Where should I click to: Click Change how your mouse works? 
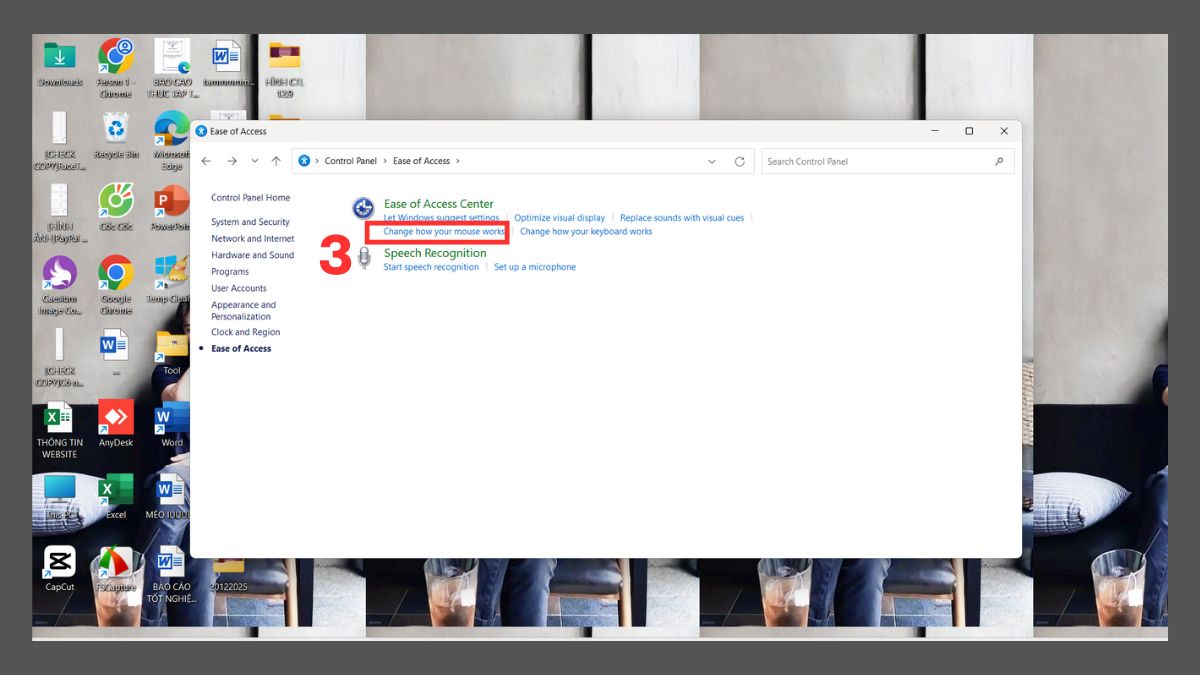pos(445,231)
